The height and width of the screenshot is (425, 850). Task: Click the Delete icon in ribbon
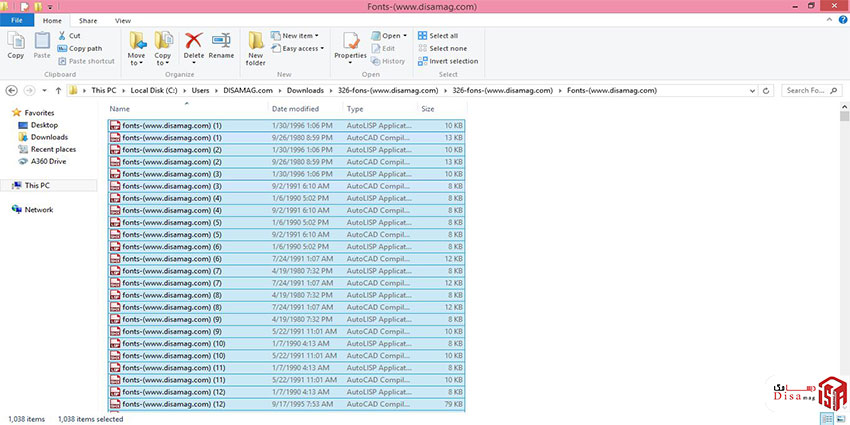point(194,45)
